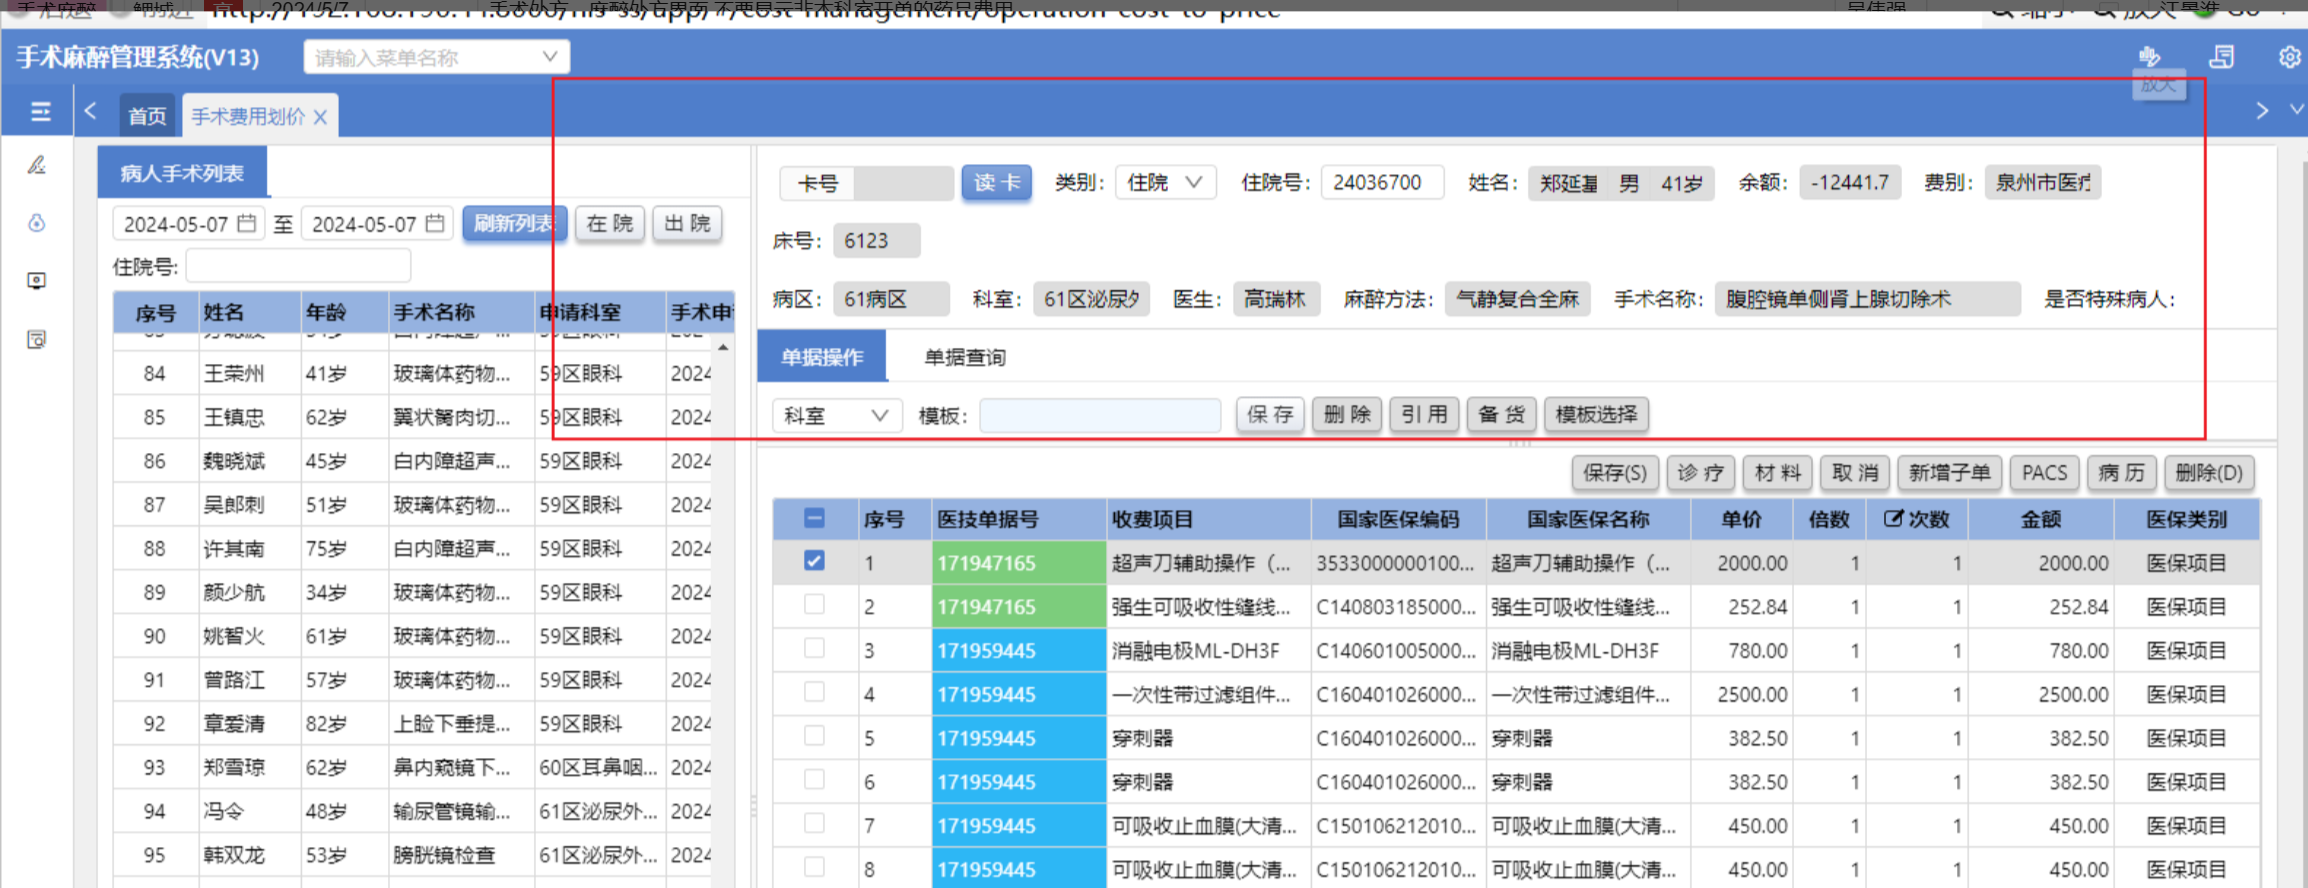Filter by 出院 patients
Viewport: 2308px width, 888px height.
pyautogui.click(x=687, y=223)
